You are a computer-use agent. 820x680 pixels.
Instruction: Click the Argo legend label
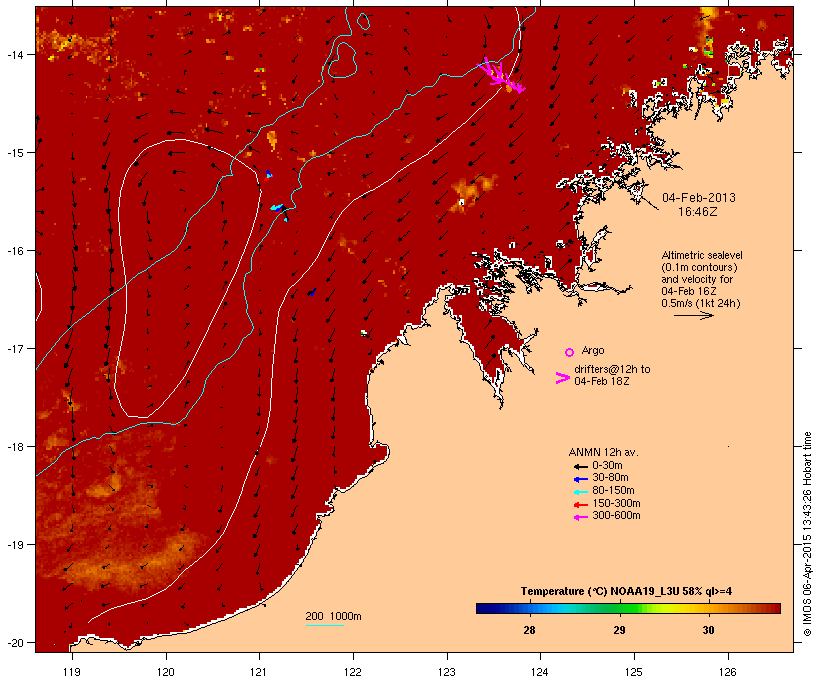(x=593, y=350)
